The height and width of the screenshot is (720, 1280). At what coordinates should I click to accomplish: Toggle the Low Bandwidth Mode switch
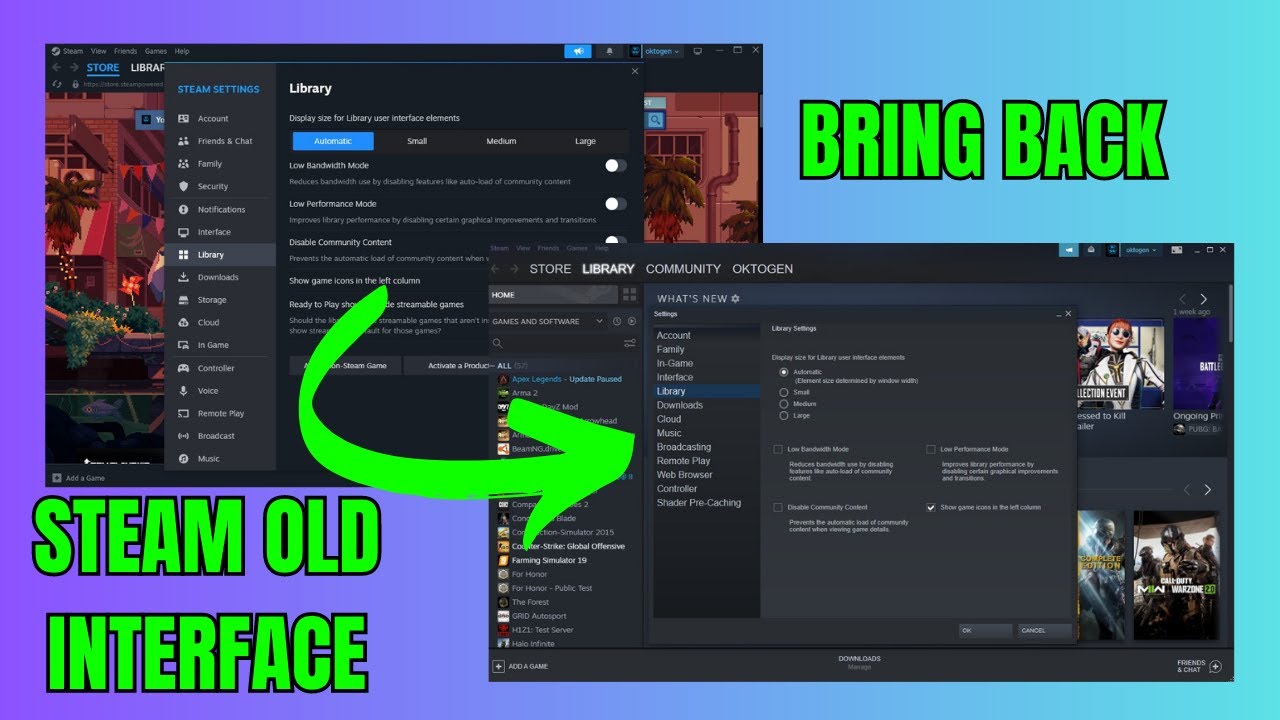tap(616, 165)
